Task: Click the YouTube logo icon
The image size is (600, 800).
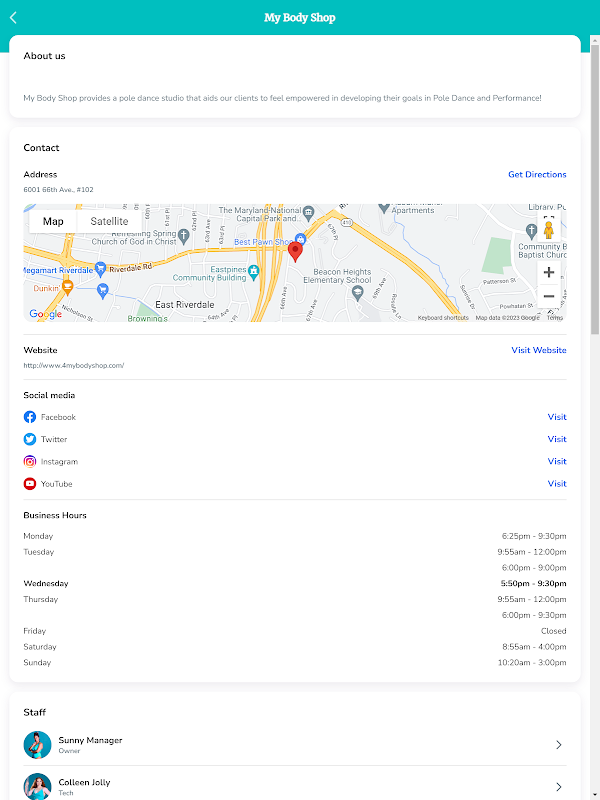Action: pyautogui.click(x=30, y=484)
